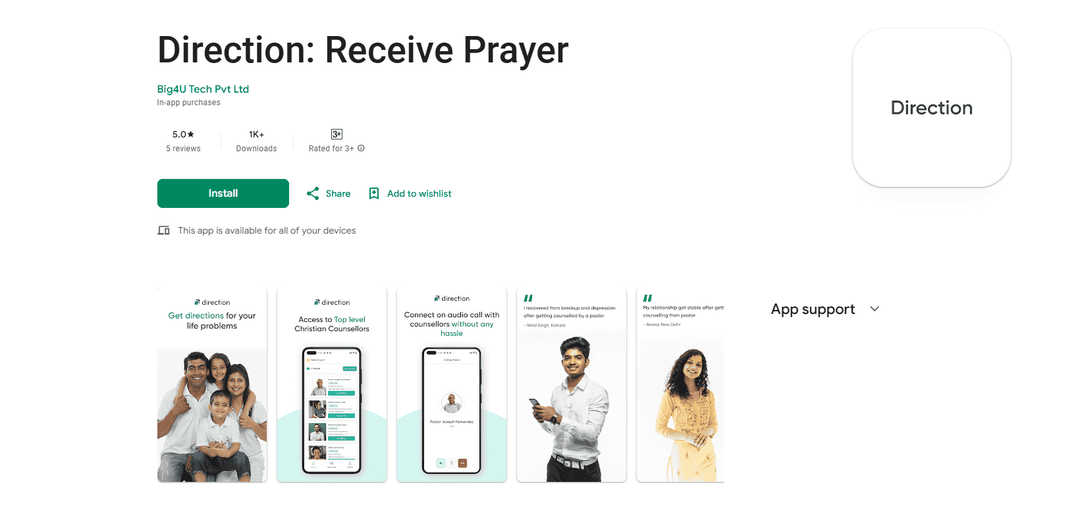The width and height of the screenshot is (1080, 512).
Task: Click the 3+ content rating badge
Action: pyautogui.click(x=337, y=134)
